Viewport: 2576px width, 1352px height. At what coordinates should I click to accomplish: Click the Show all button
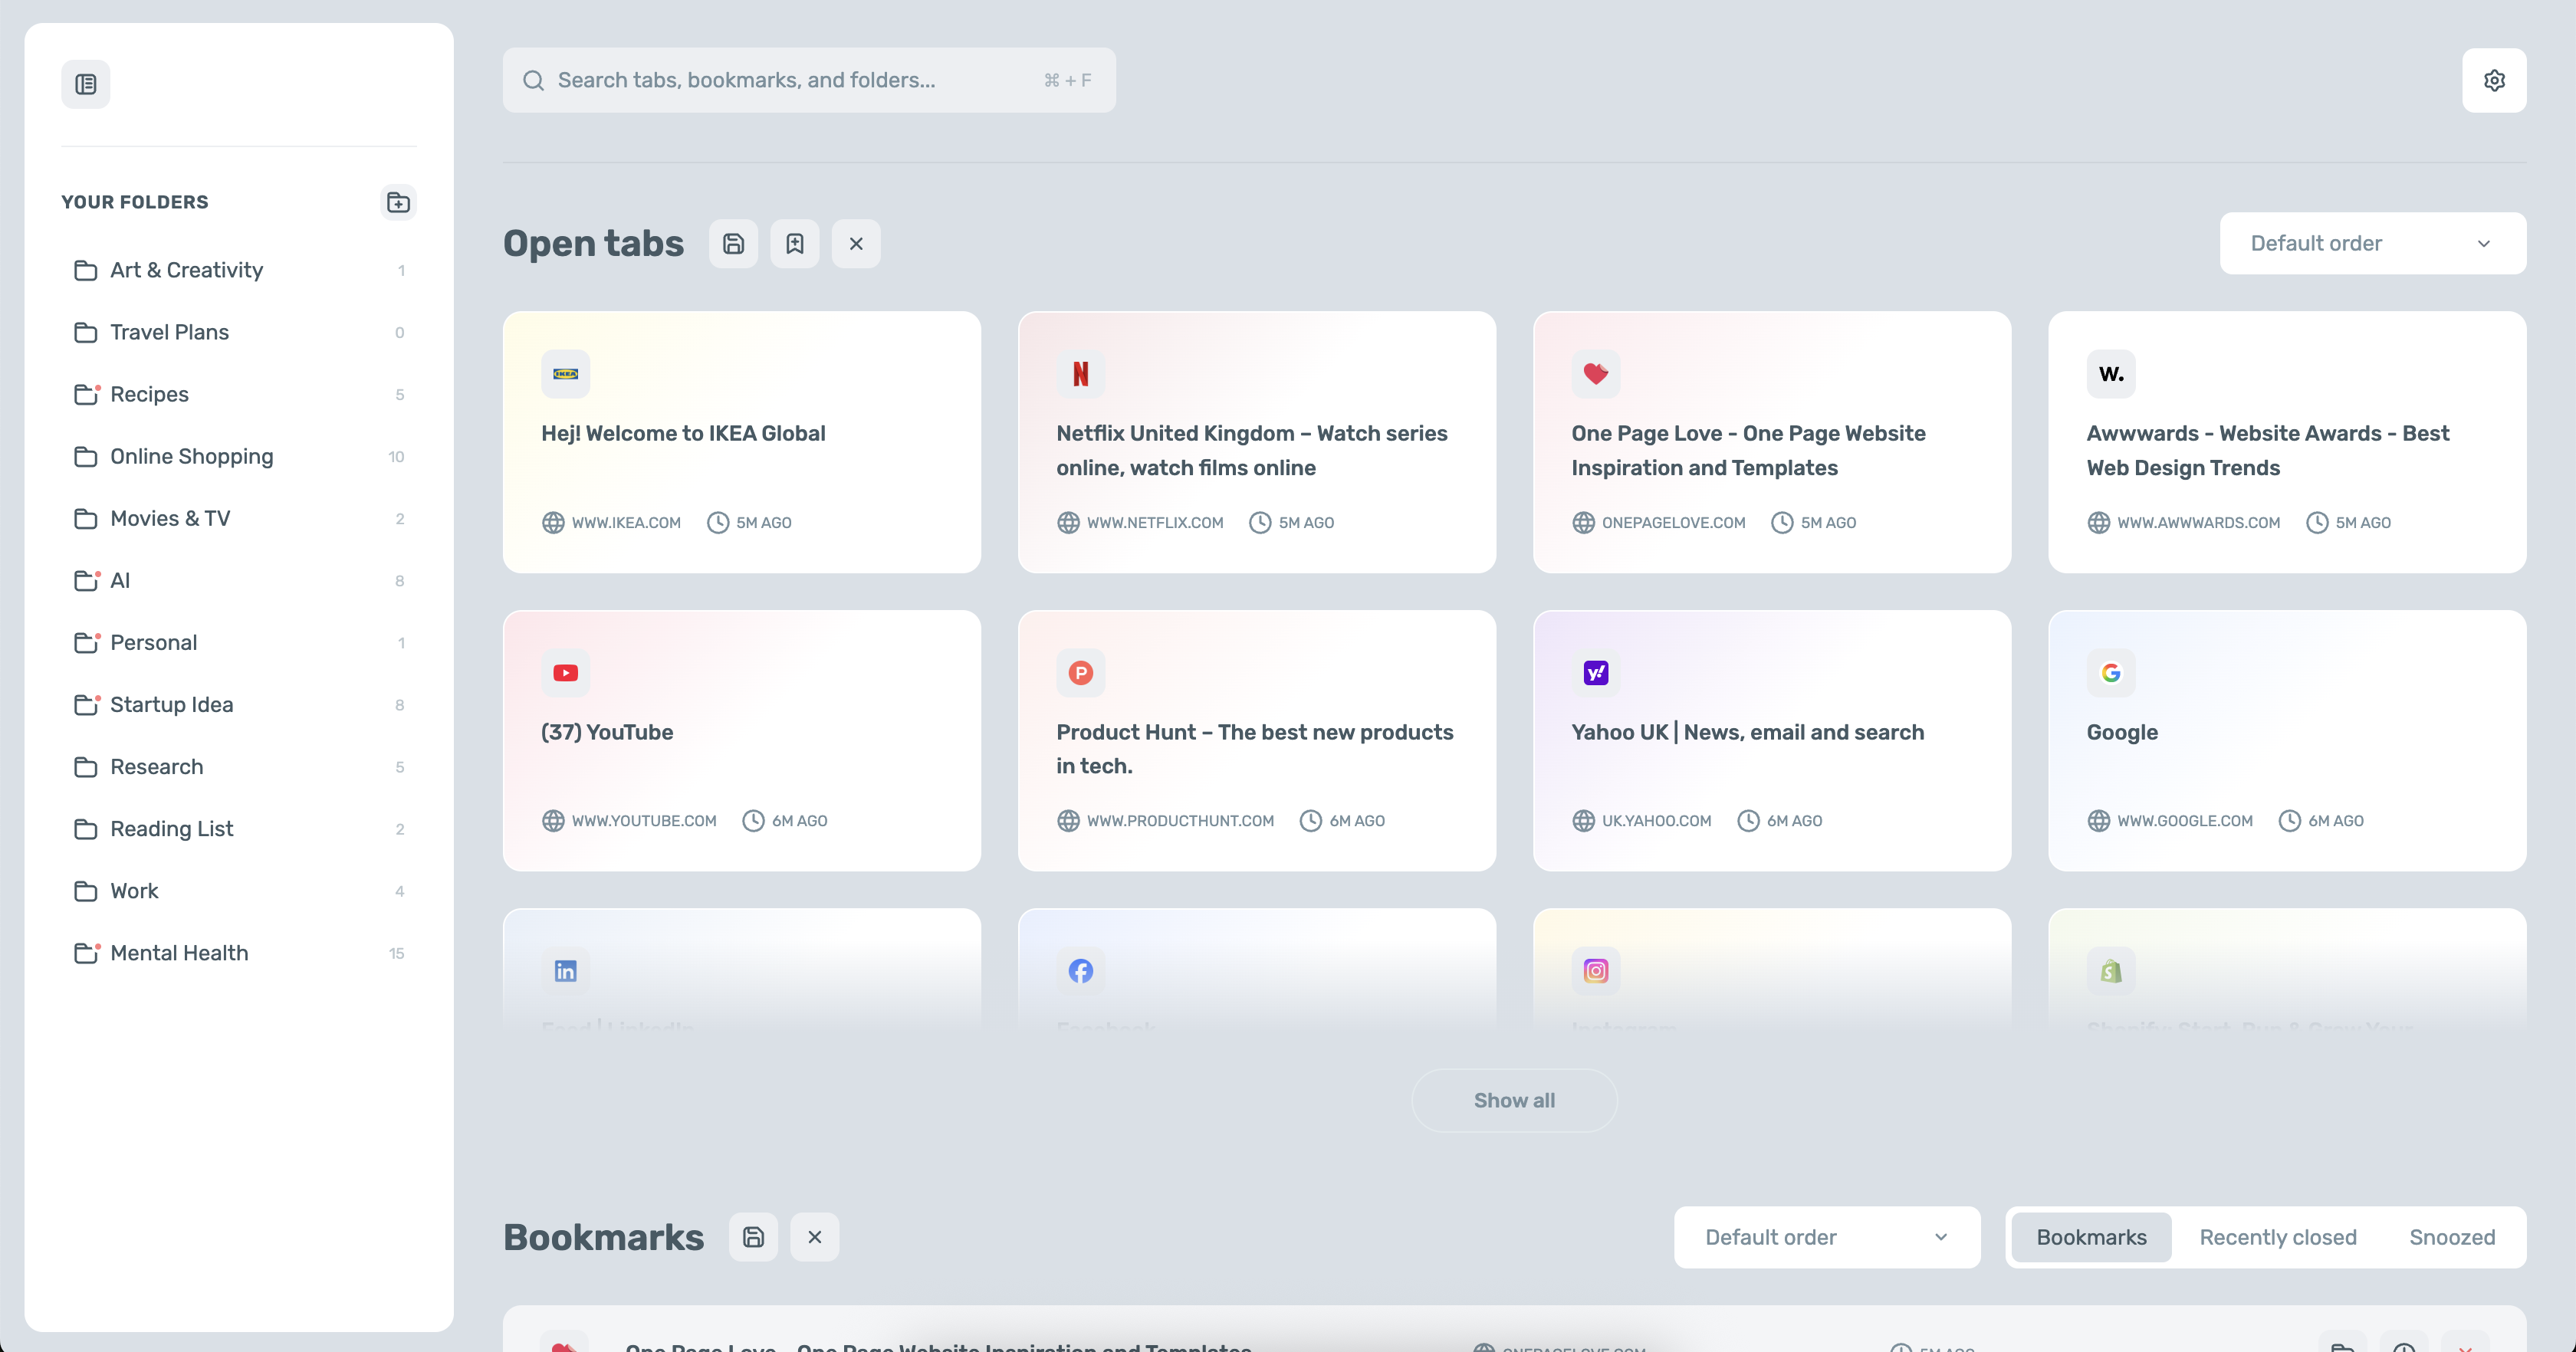(1514, 1100)
